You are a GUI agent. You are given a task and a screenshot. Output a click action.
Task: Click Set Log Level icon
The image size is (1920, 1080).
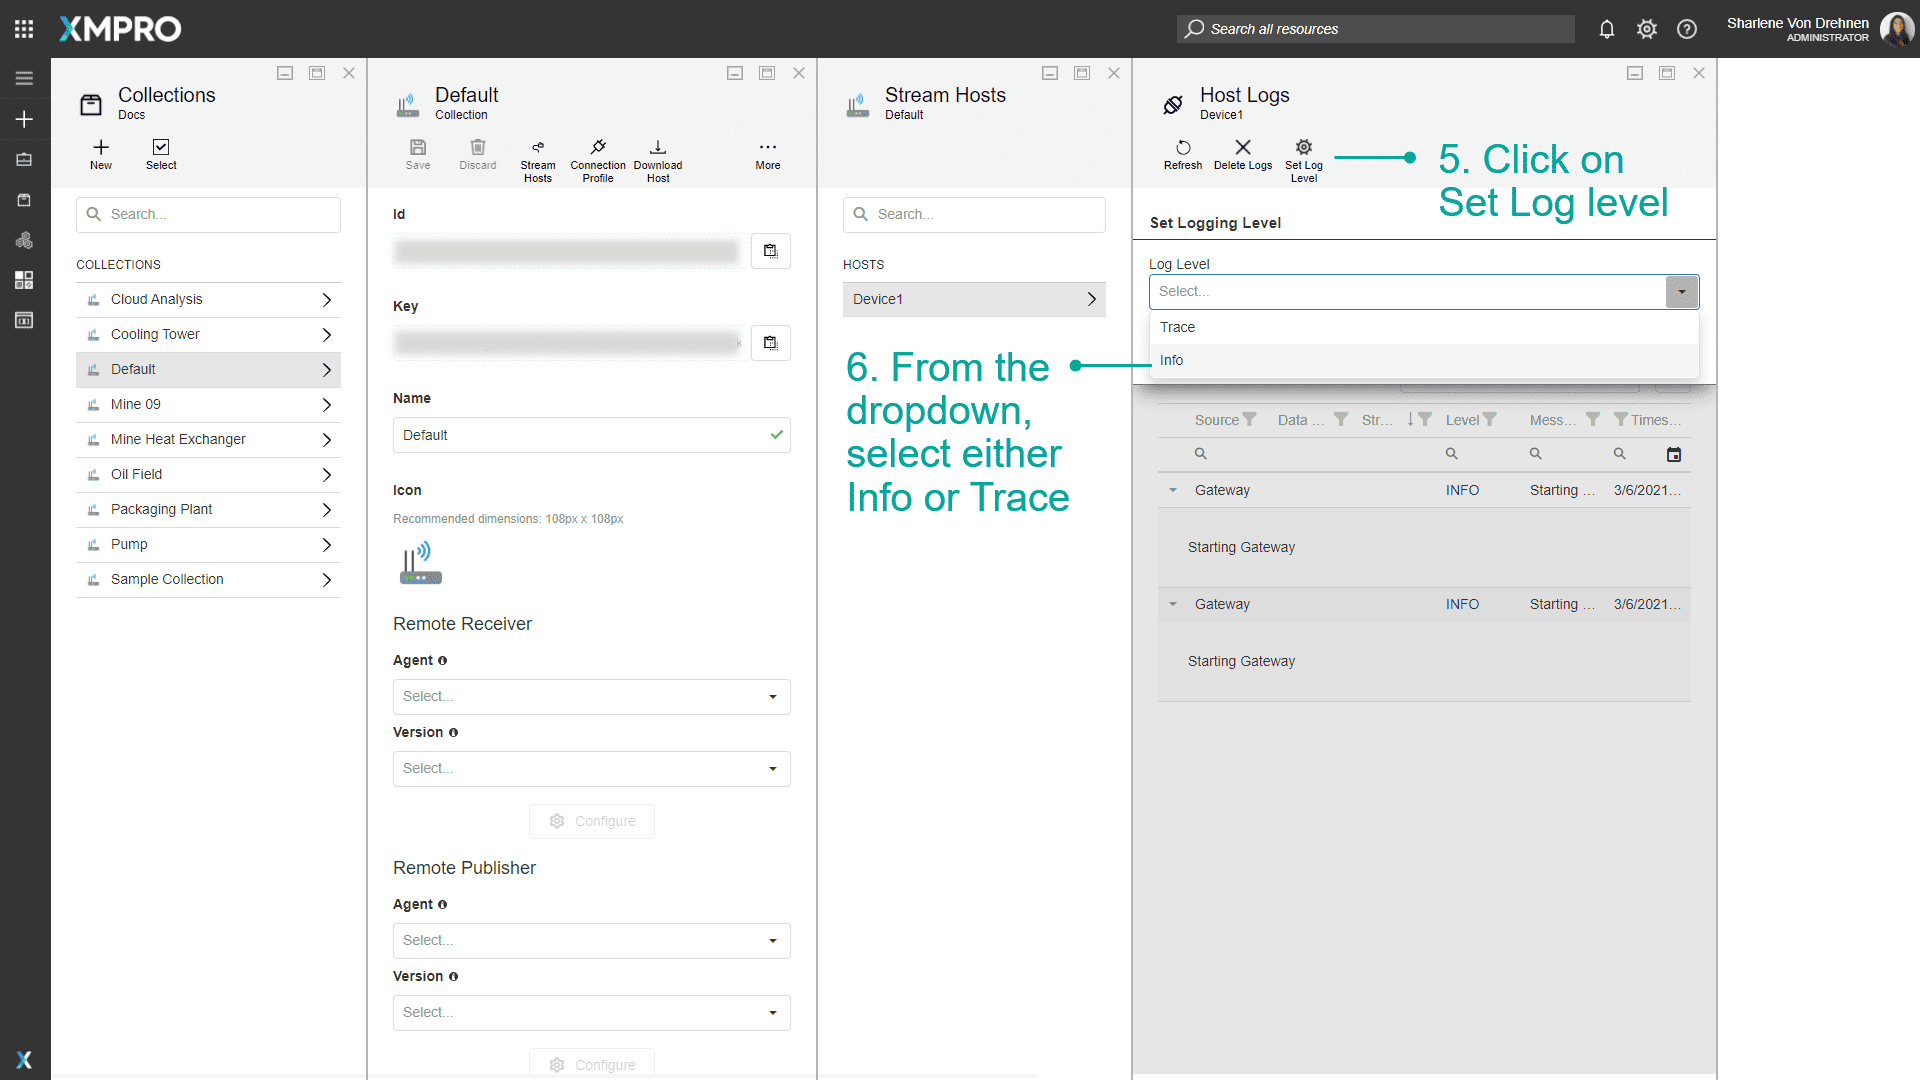pyautogui.click(x=1303, y=148)
